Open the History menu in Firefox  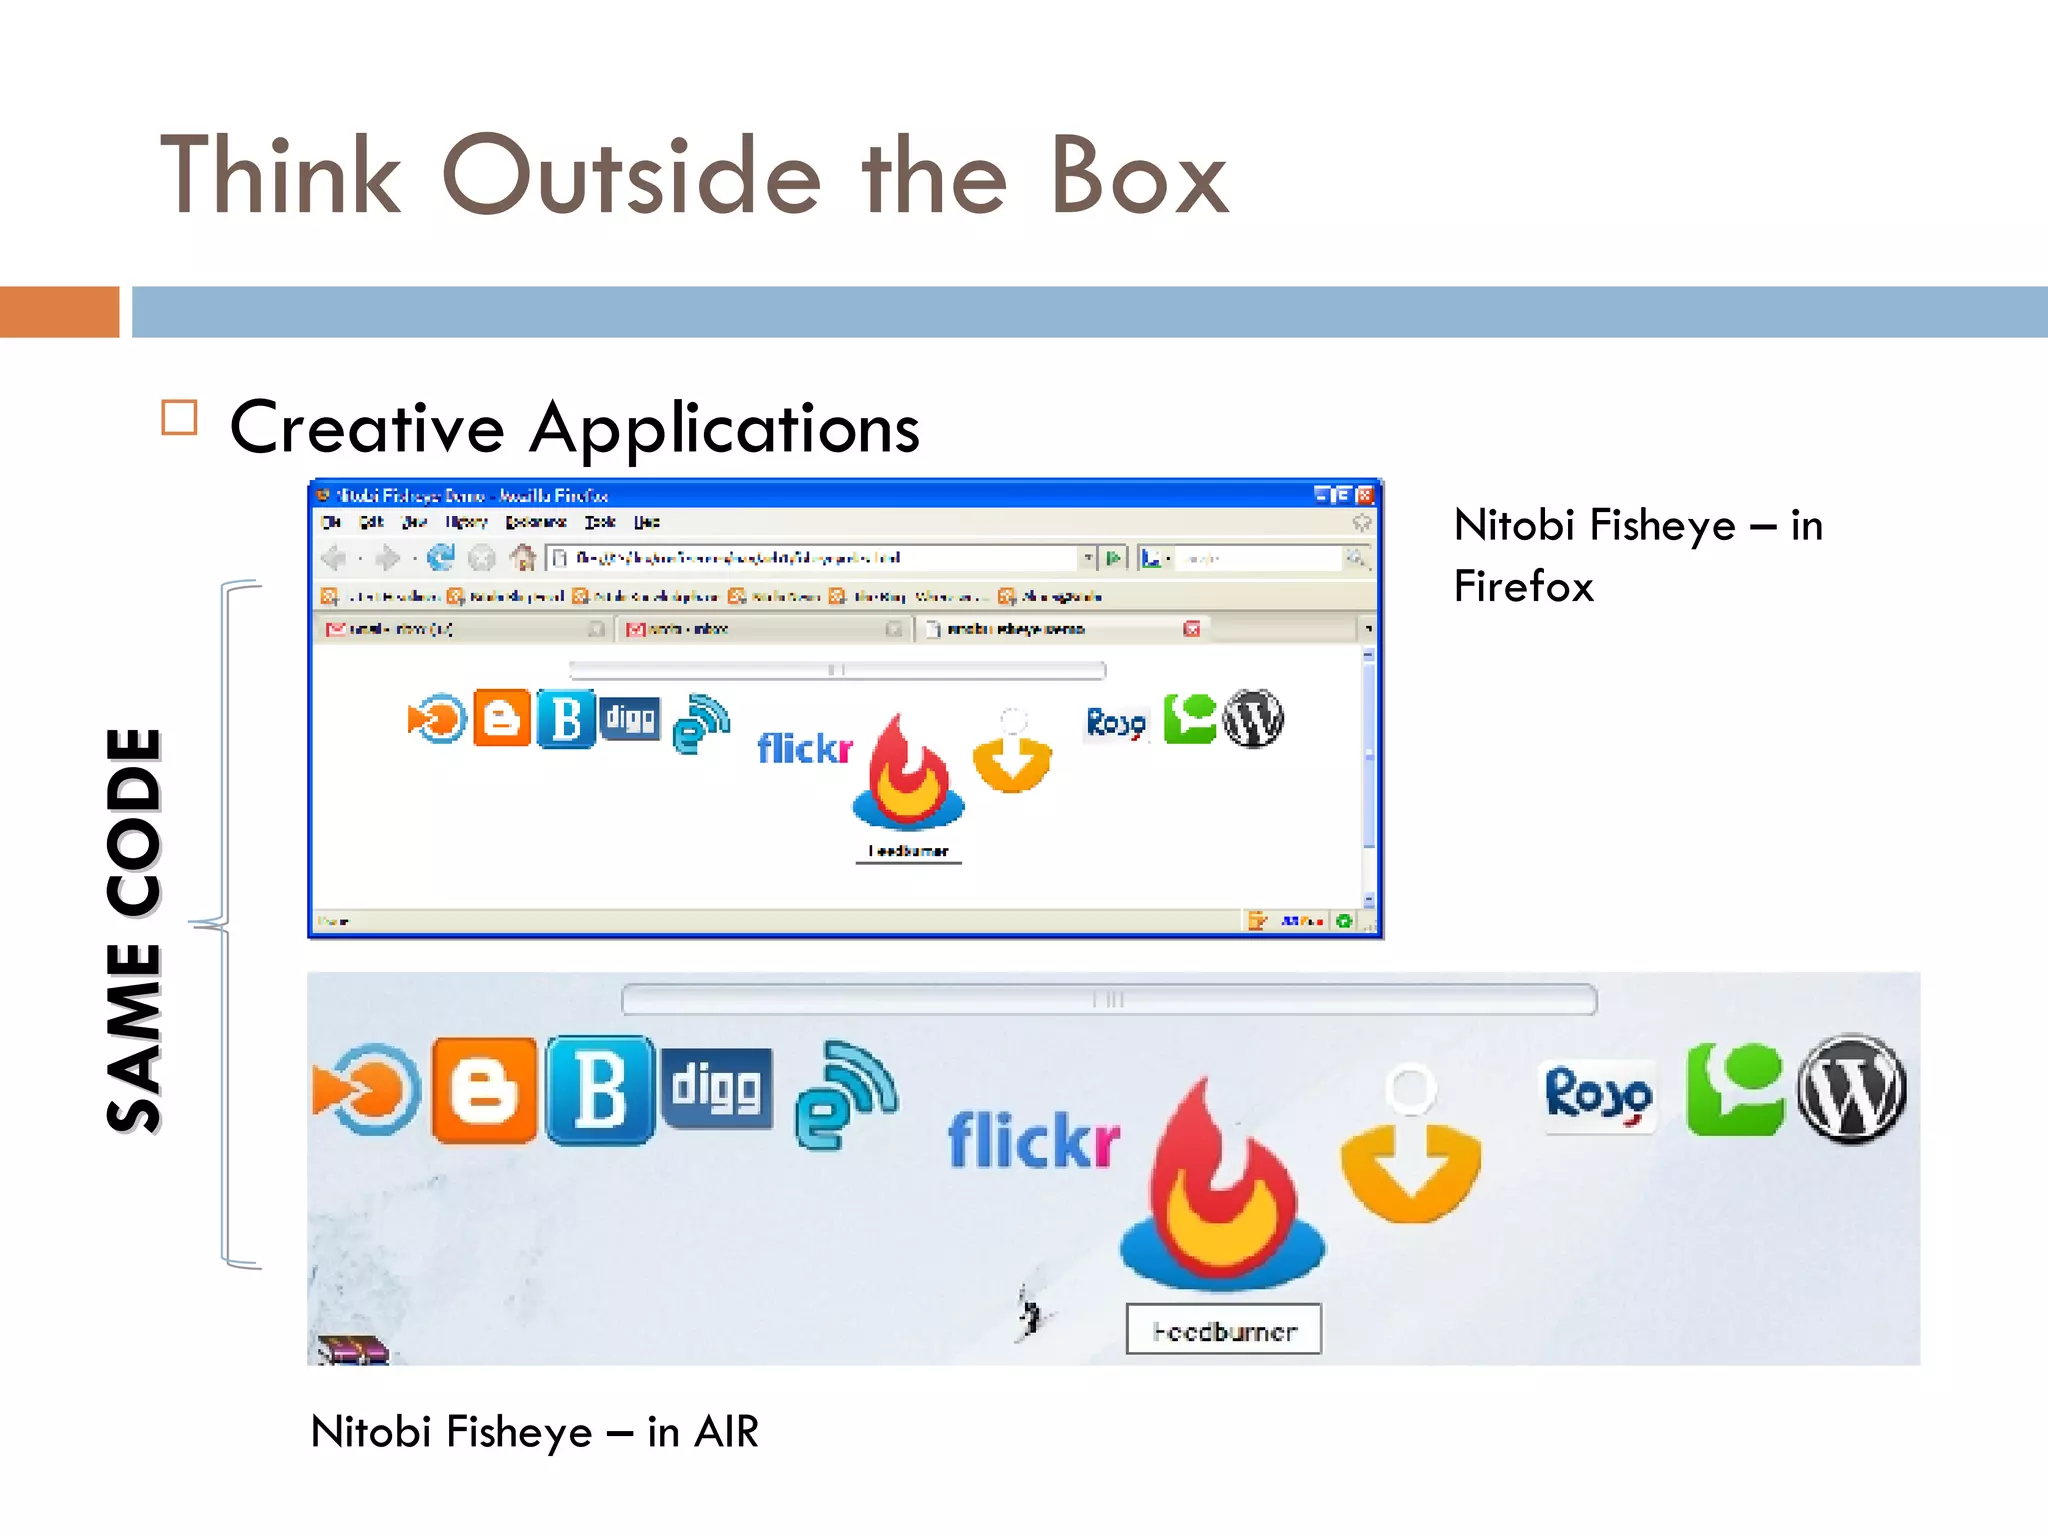click(x=466, y=522)
